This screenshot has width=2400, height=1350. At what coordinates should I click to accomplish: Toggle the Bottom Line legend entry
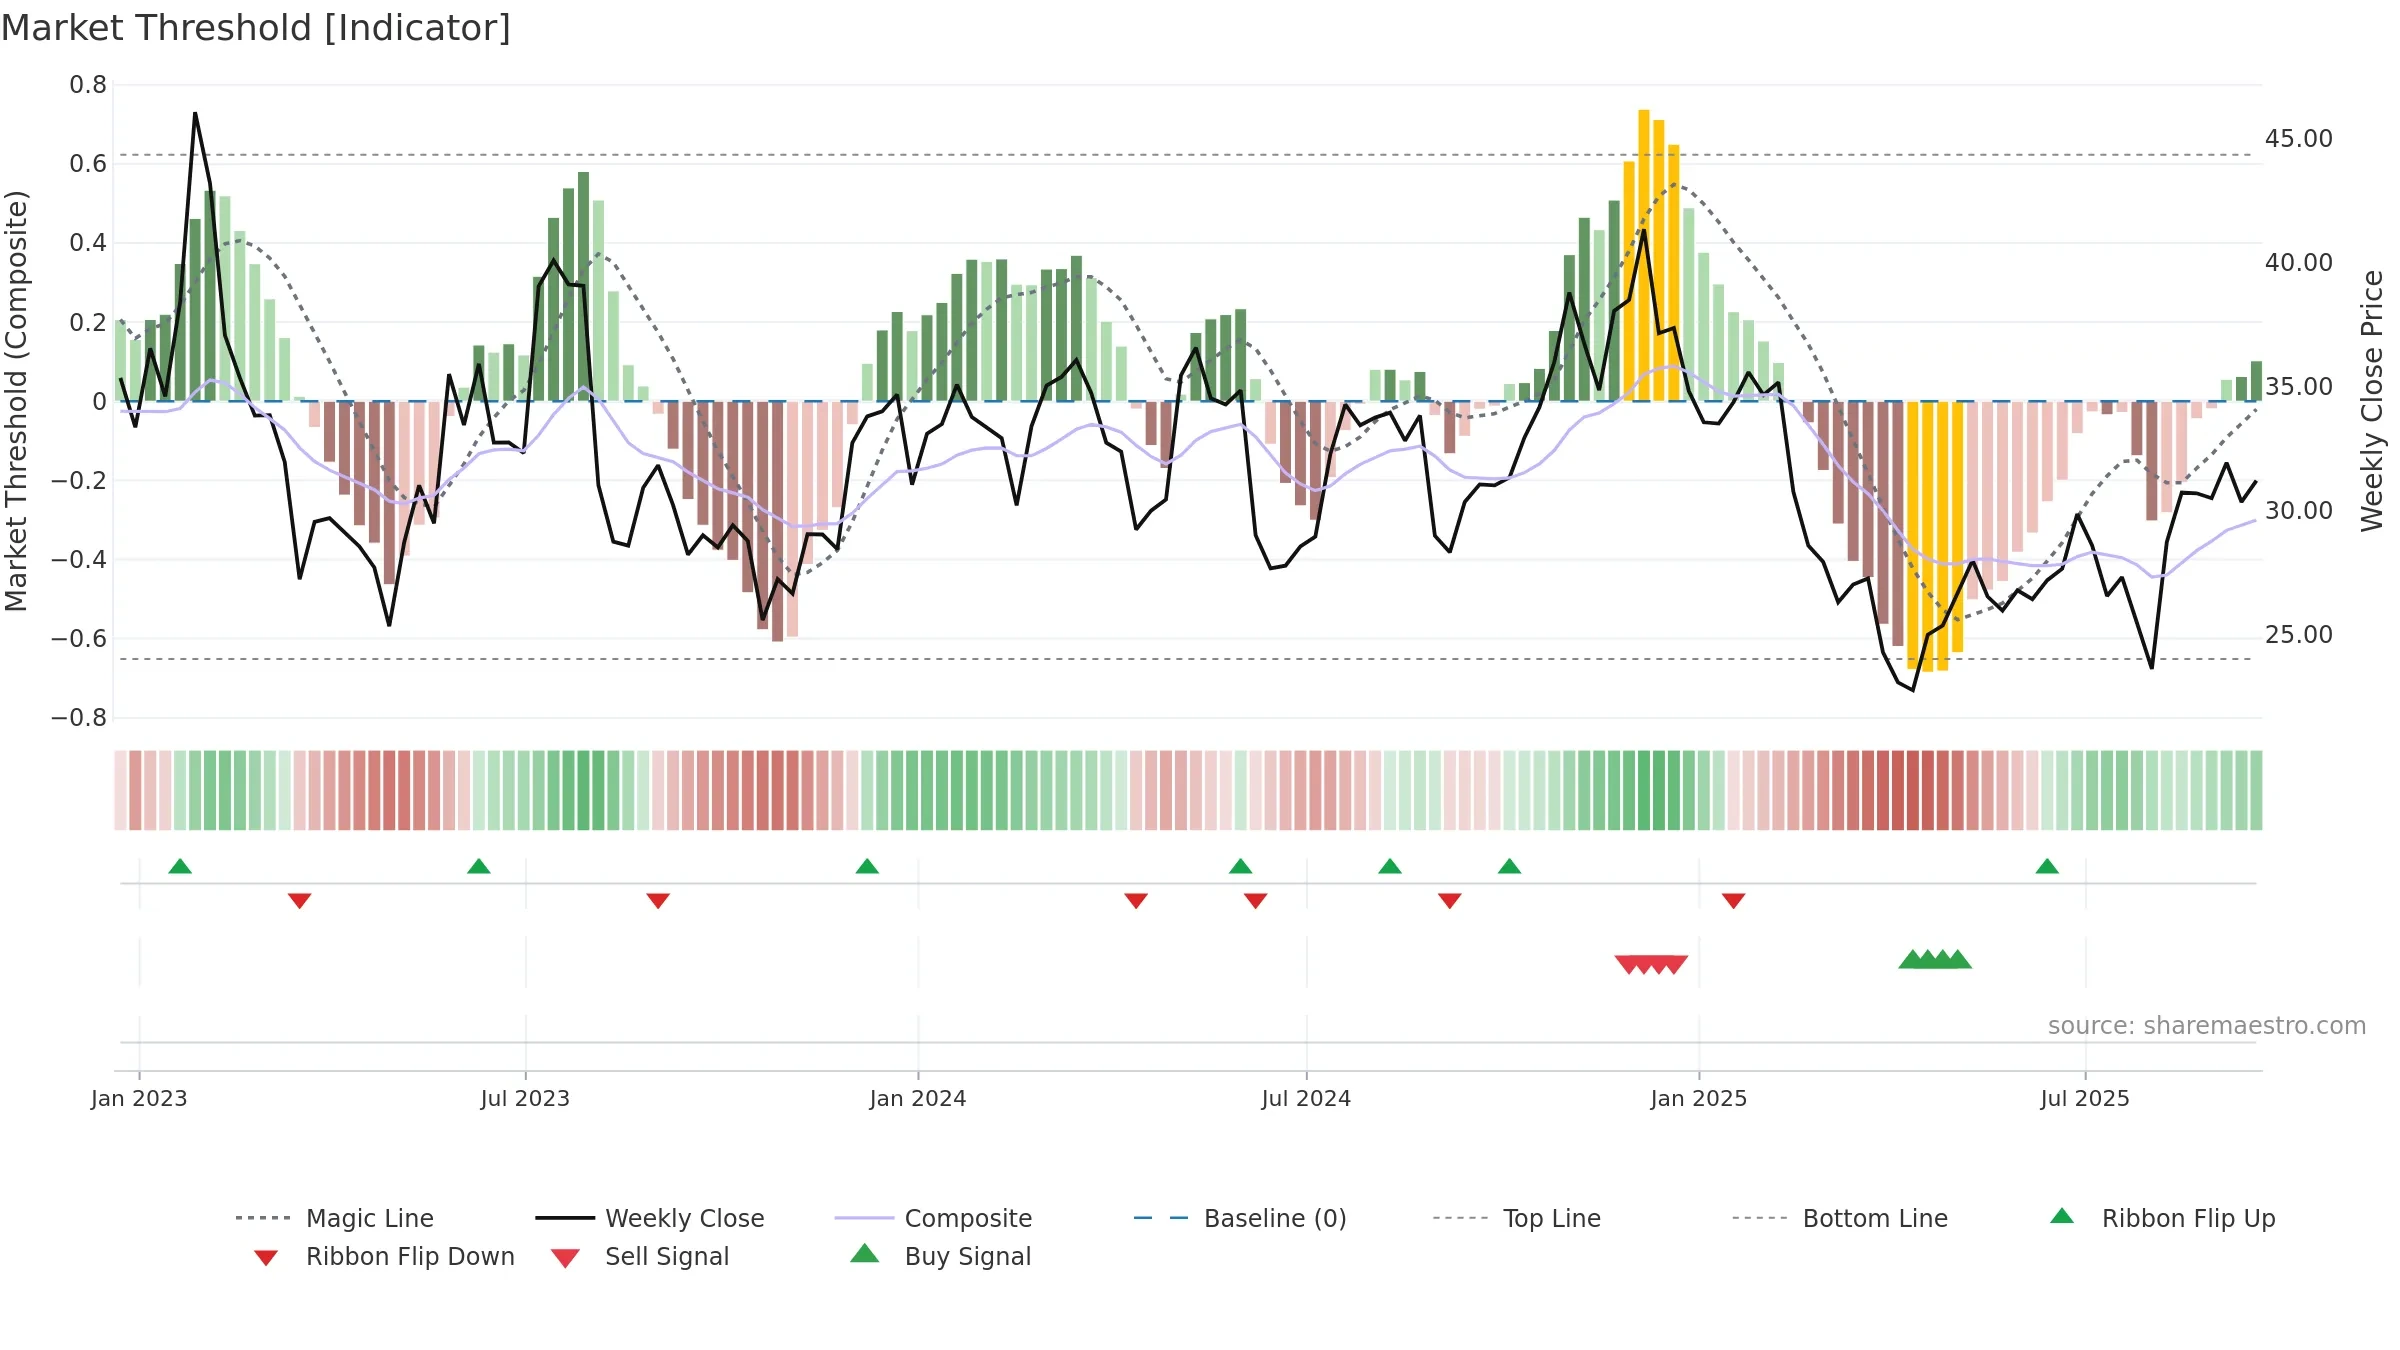(1840, 1218)
